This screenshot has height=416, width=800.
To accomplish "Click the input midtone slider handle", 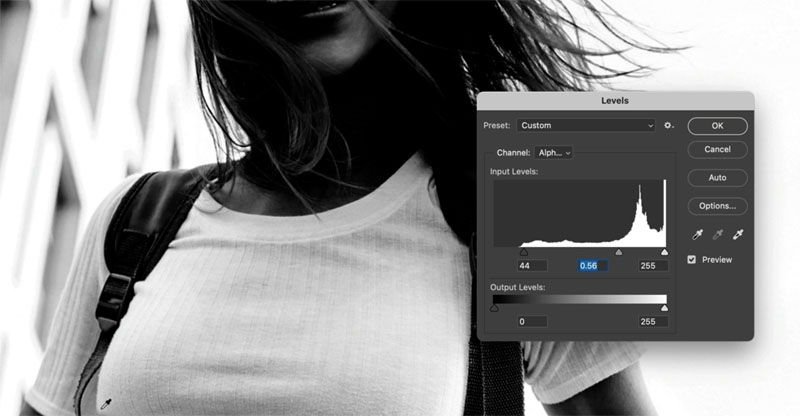I will pyautogui.click(x=618, y=253).
